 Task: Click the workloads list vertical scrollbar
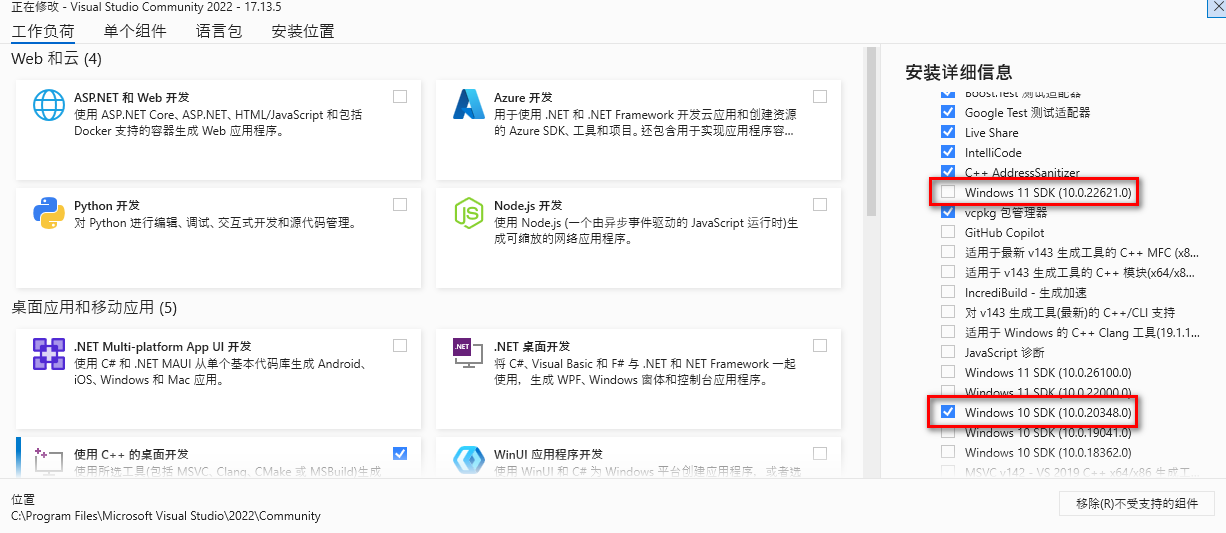[871, 130]
